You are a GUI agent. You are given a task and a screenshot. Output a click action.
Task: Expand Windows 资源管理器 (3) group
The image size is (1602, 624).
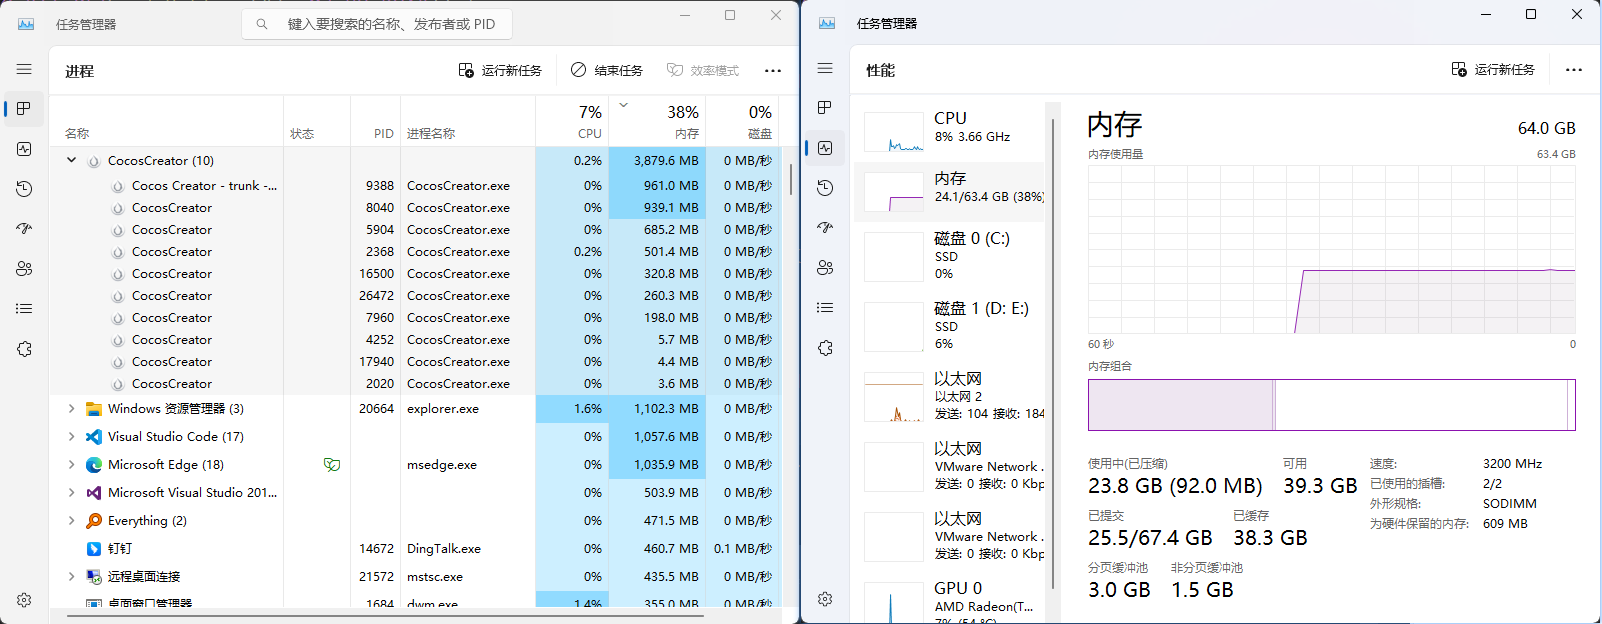71,408
